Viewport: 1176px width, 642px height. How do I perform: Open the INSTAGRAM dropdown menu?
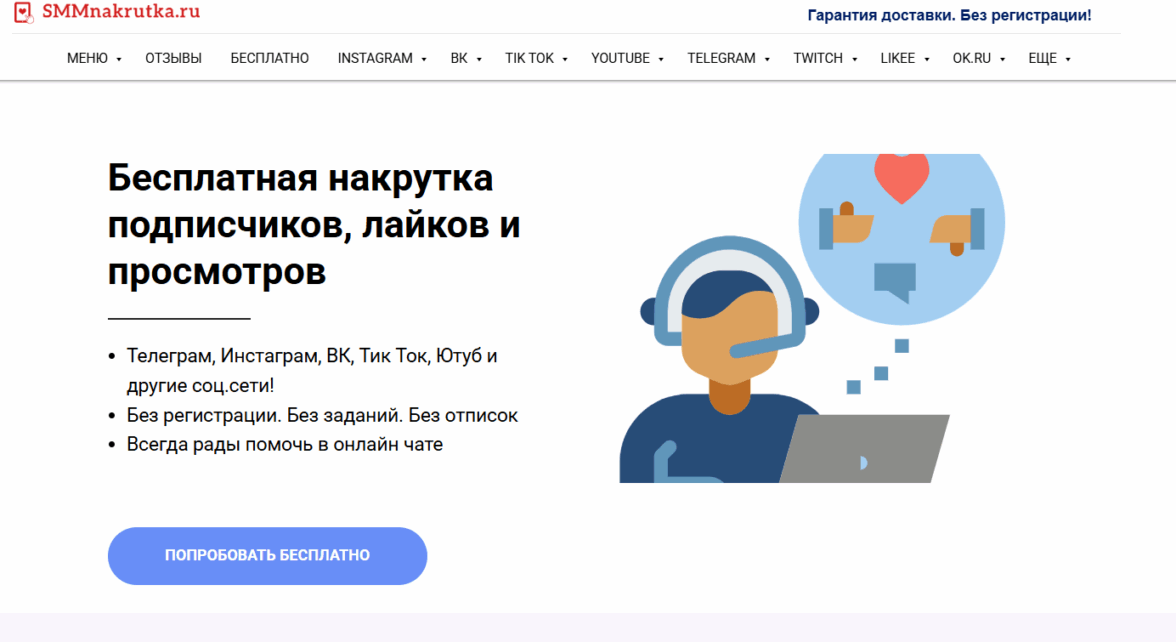click(x=382, y=58)
